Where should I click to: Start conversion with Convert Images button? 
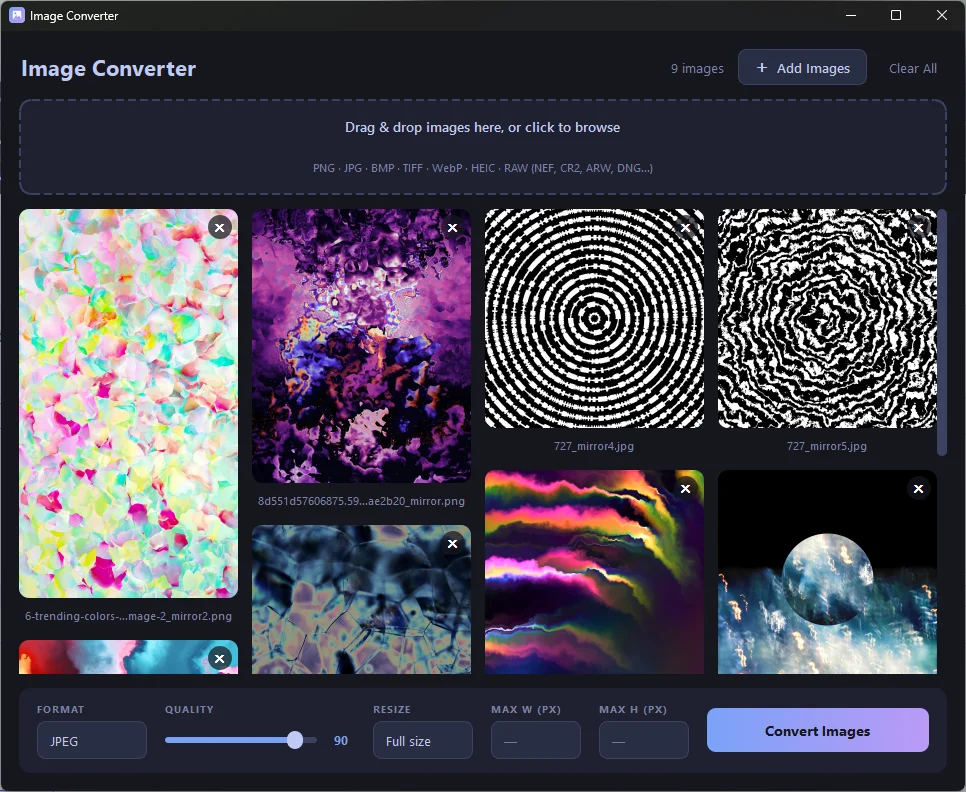(818, 730)
